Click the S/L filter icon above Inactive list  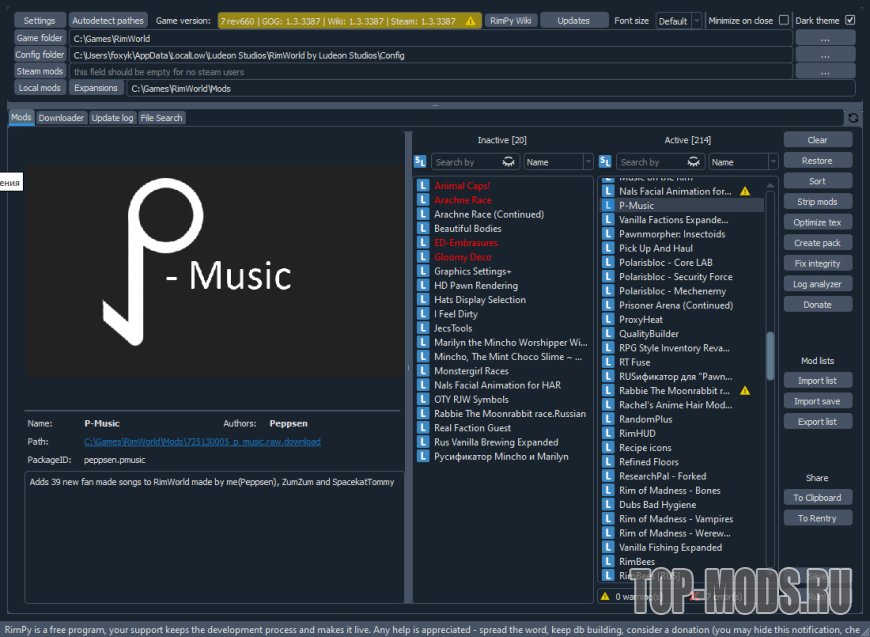pos(421,161)
